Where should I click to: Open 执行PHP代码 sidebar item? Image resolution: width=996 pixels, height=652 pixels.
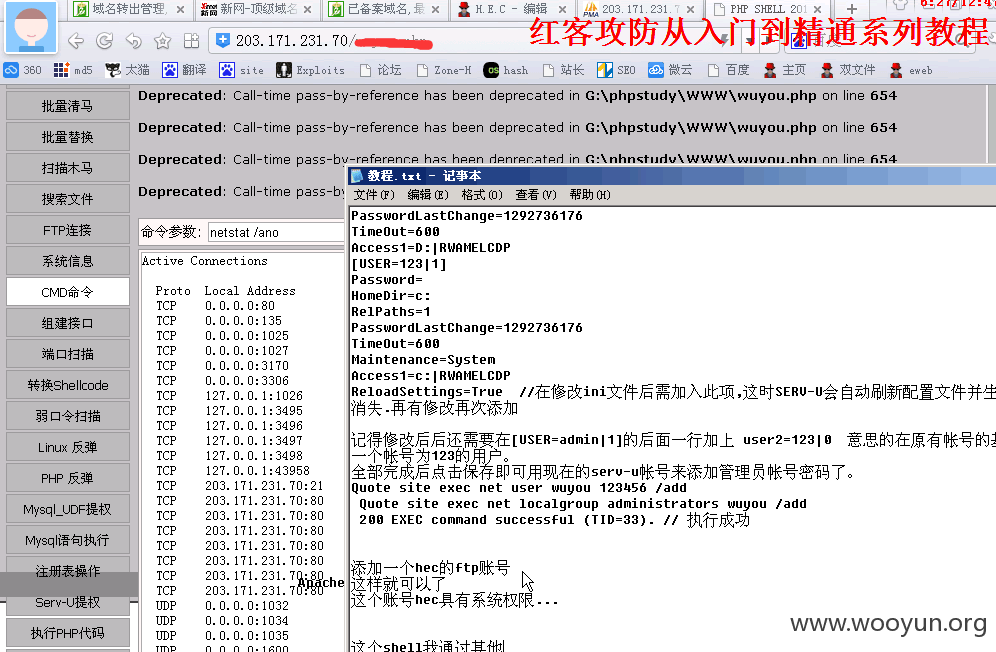tap(68, 634)
